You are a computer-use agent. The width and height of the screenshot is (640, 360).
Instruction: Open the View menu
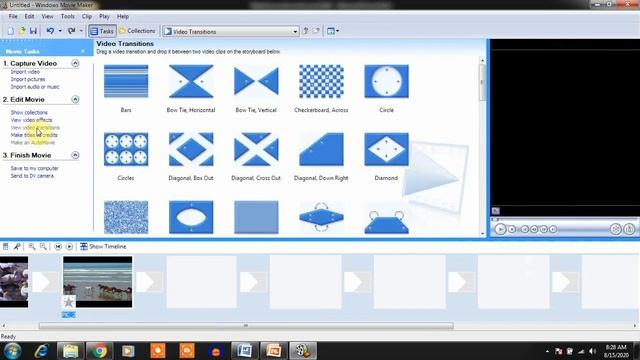tap(47, 16)
